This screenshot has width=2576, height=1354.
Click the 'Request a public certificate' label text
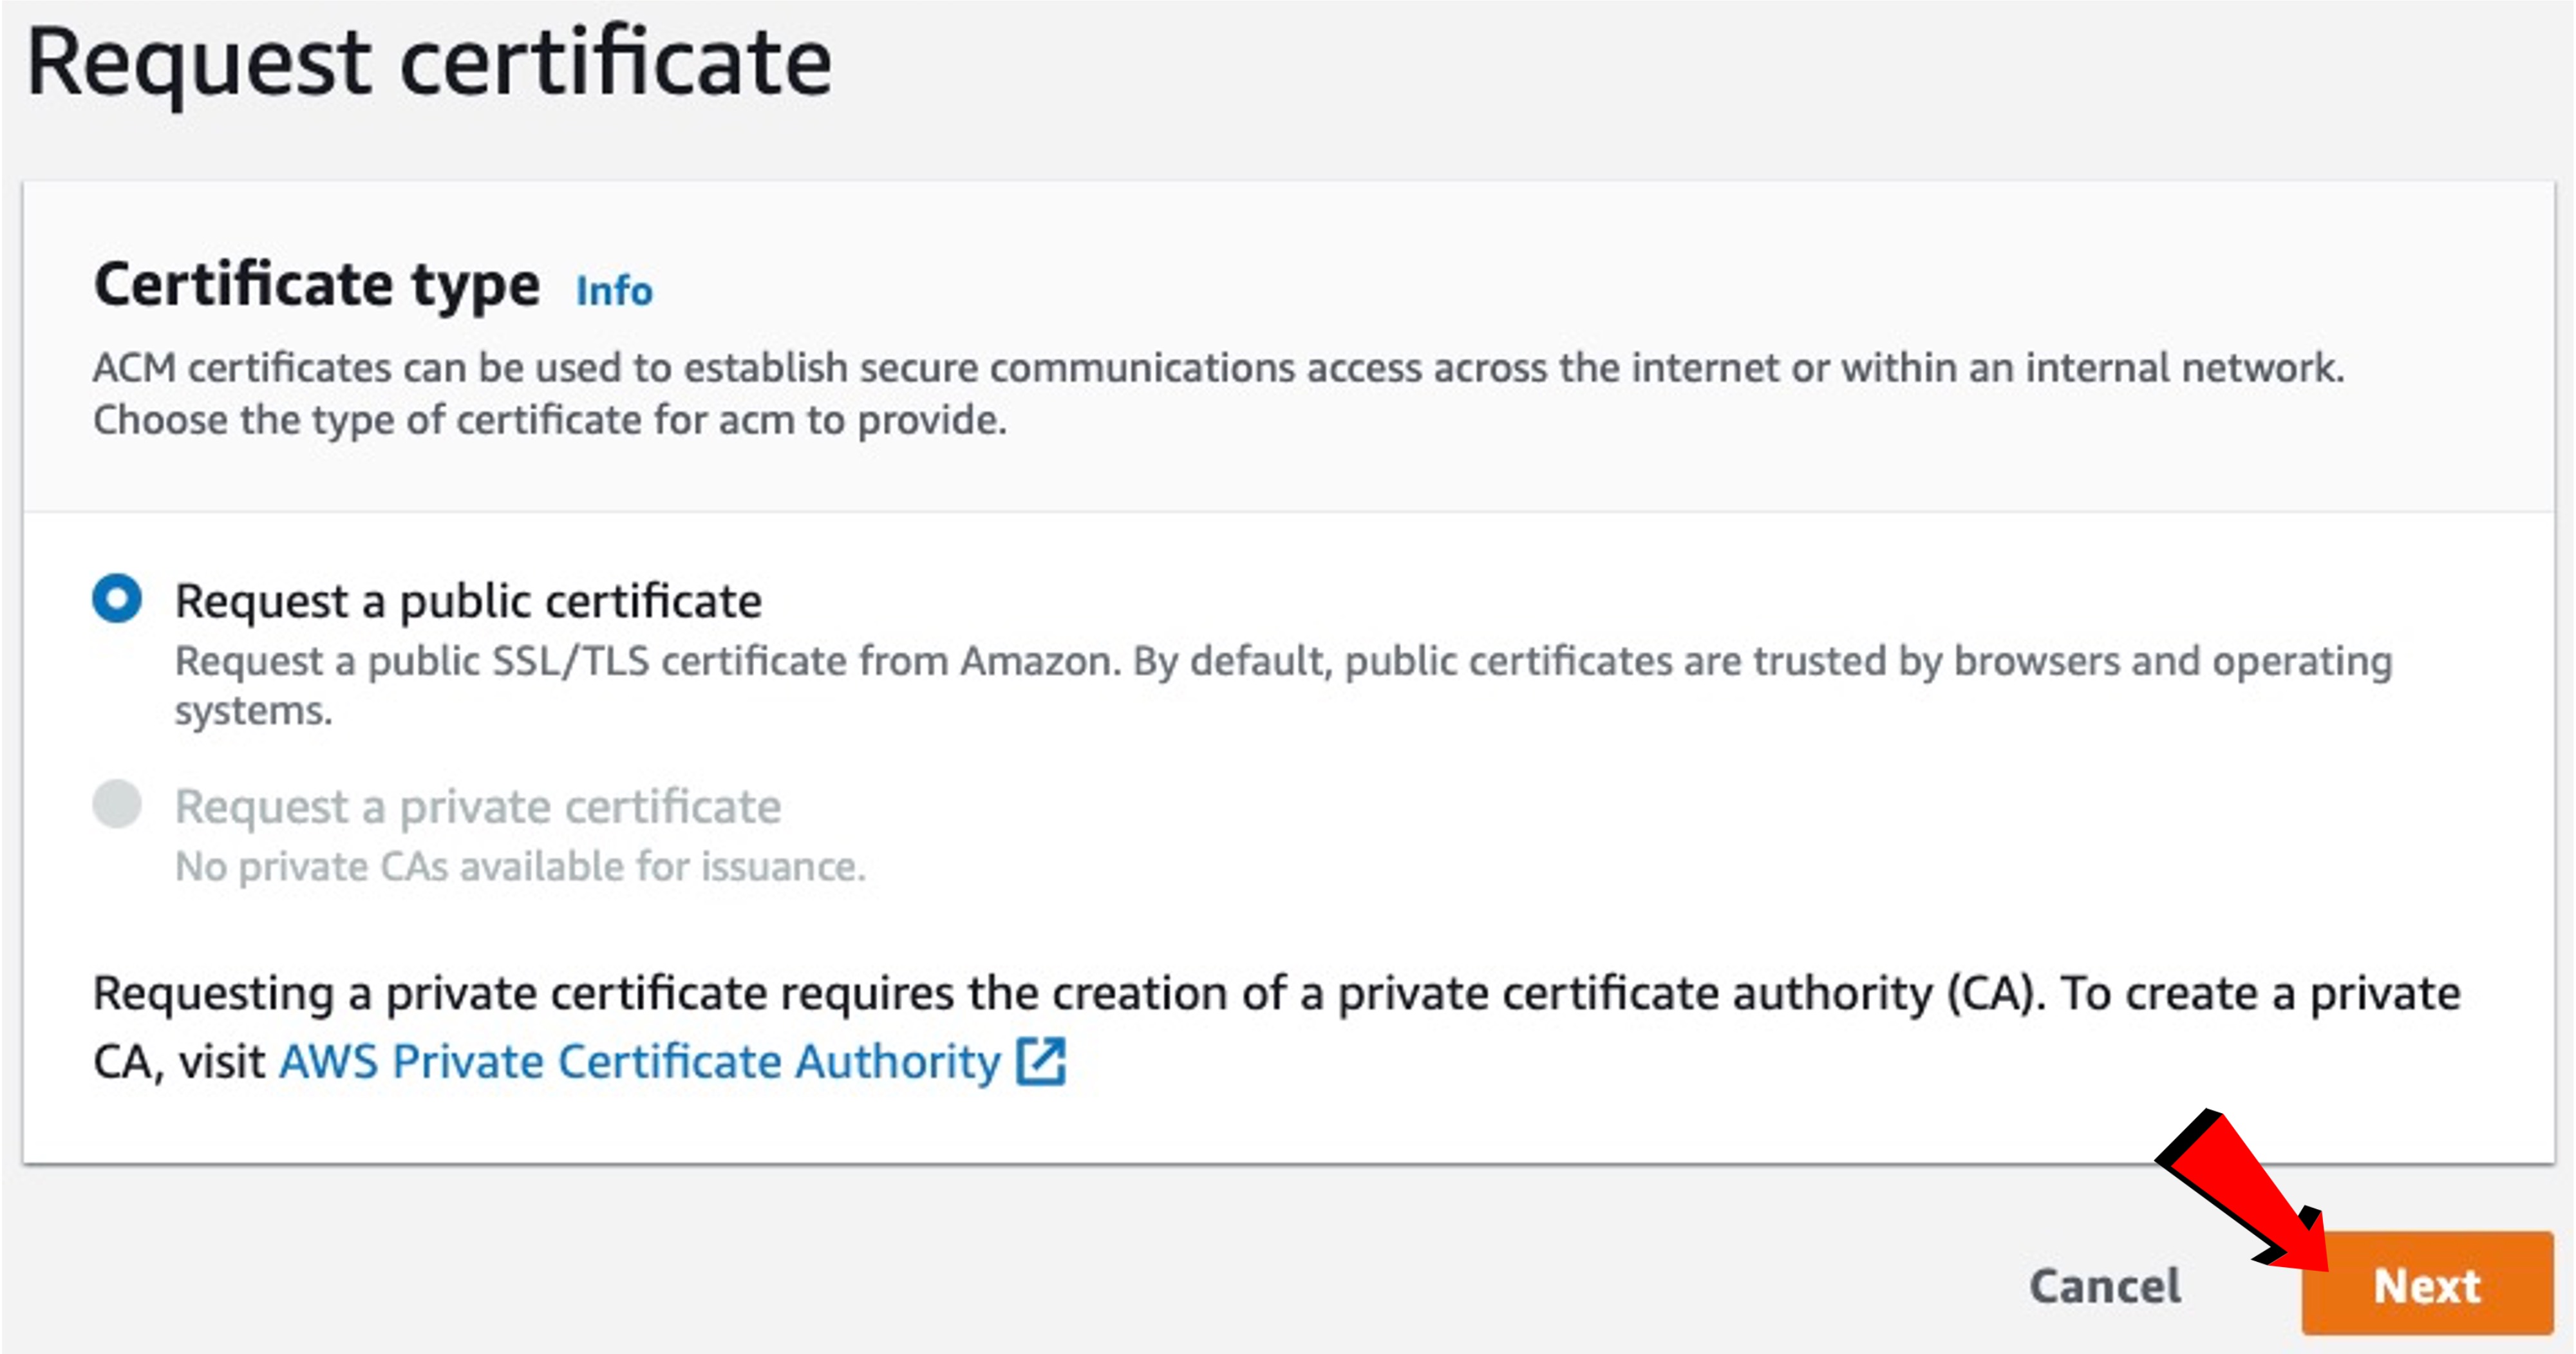coord(468,601)
